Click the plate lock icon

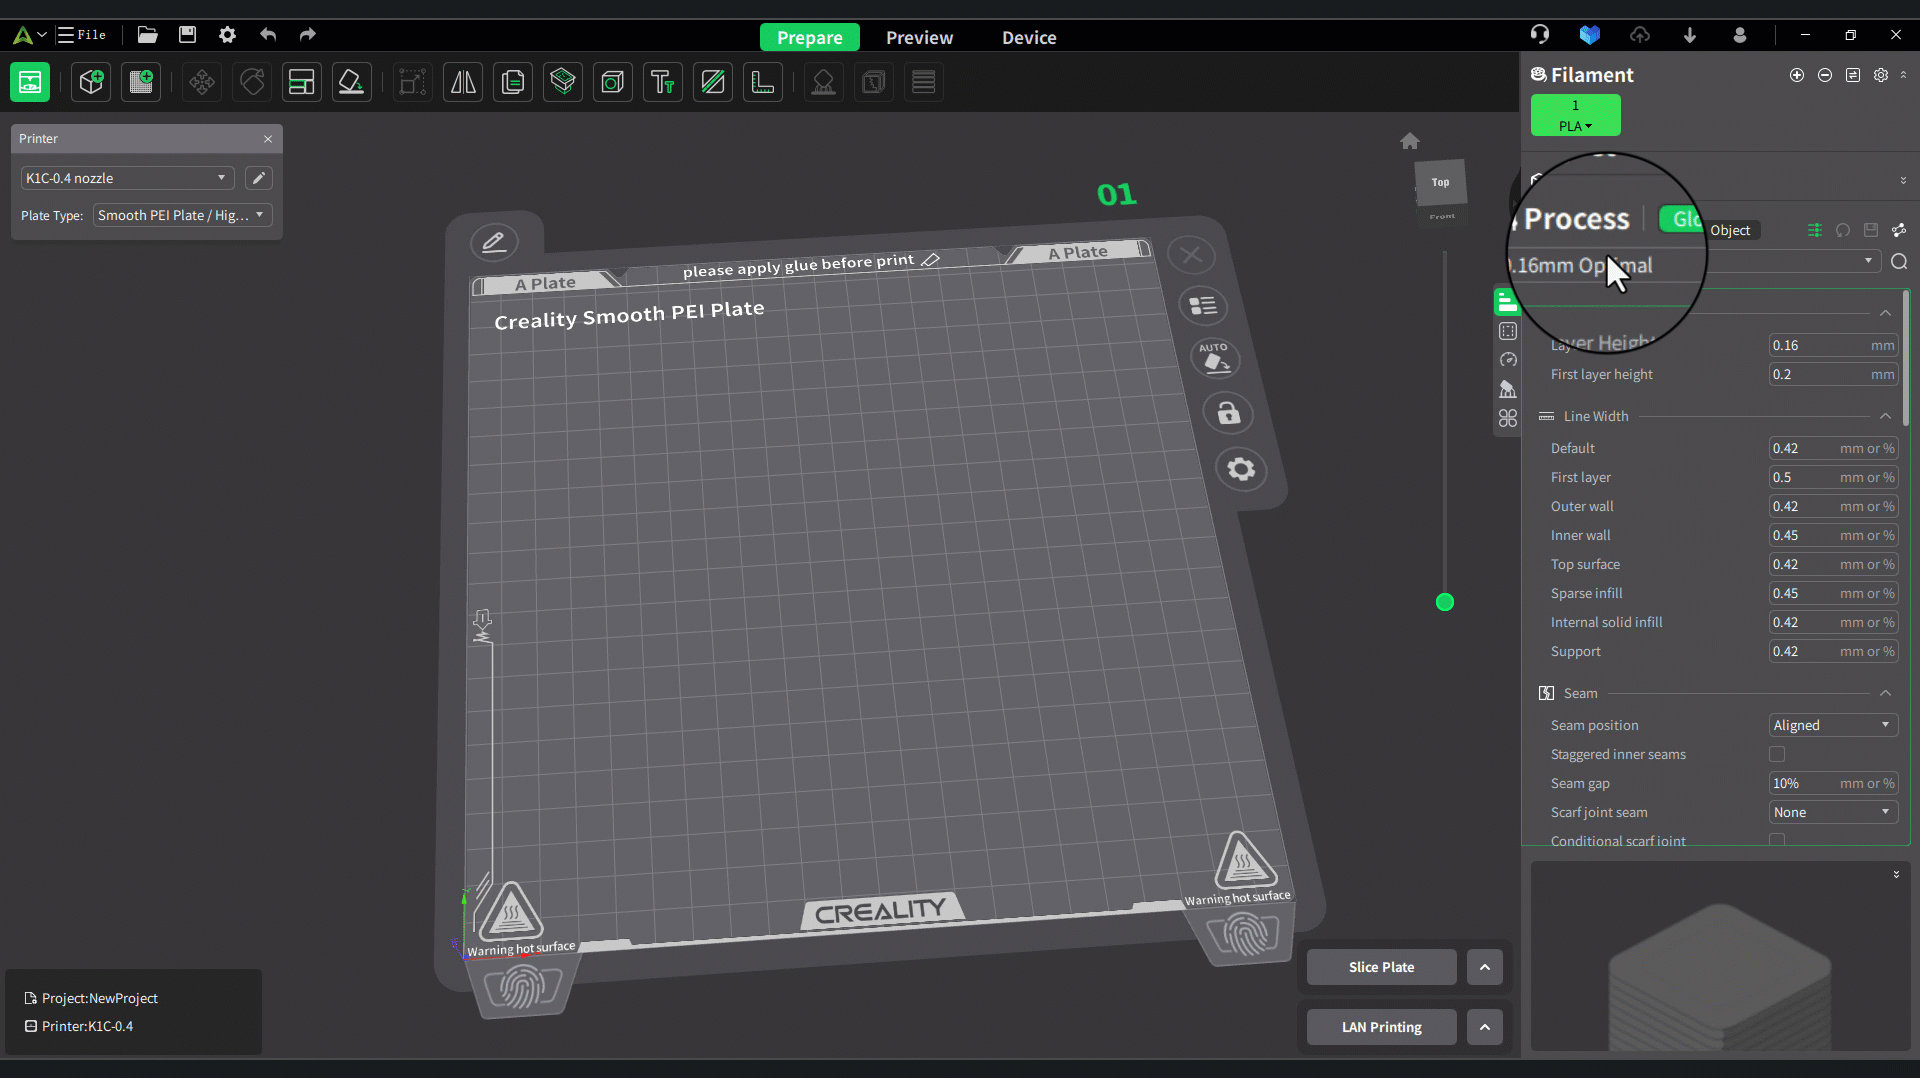coord(1228,413)
